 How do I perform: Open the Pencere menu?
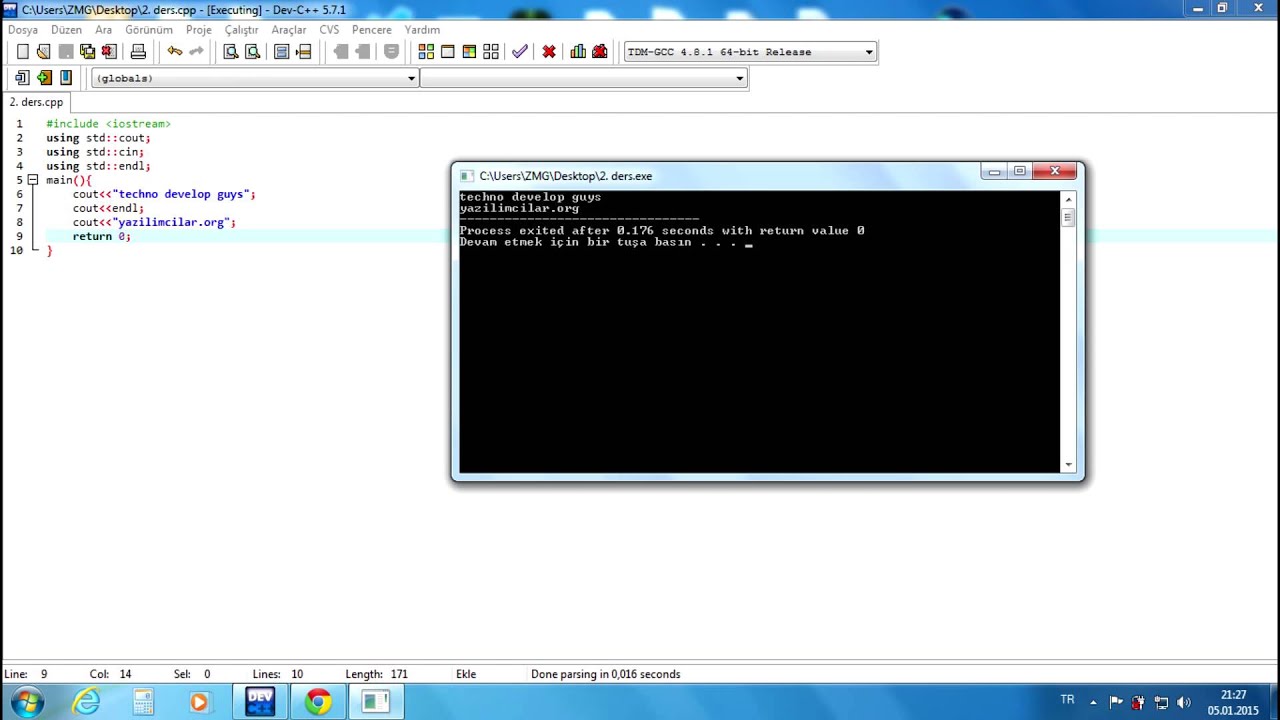[372, 30]
